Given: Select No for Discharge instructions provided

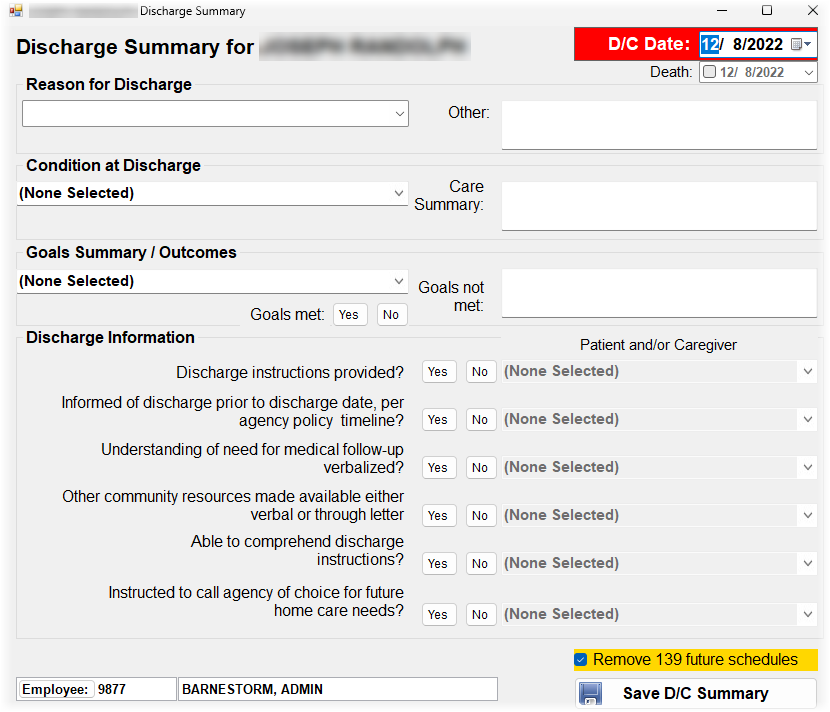Looking at the screenshot, I should click(480, 372).
